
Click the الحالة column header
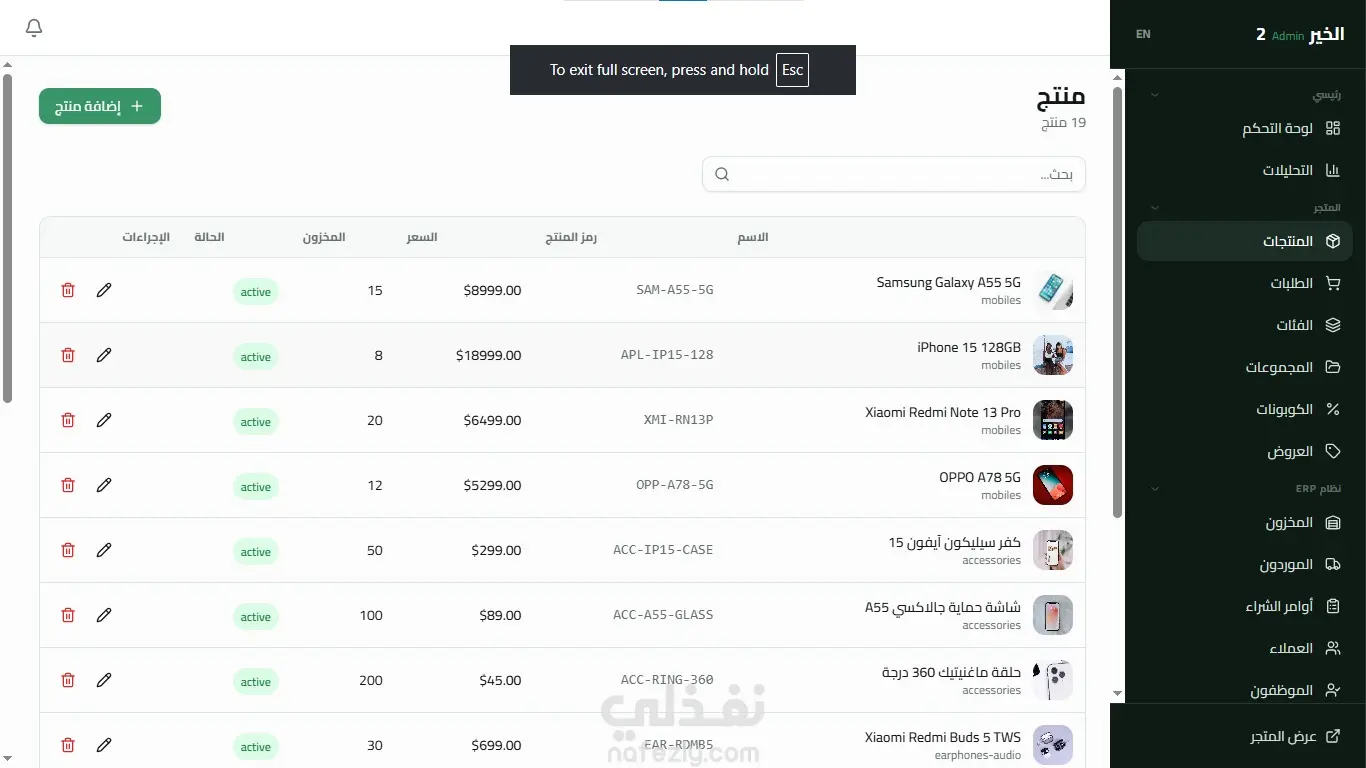pos(209,237)
